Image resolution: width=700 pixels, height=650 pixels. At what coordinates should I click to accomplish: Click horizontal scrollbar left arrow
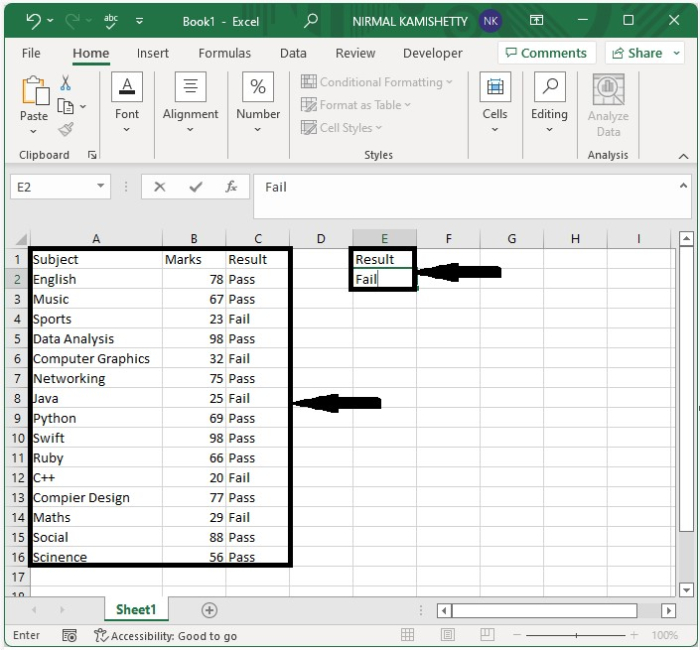tap(444, 610)
